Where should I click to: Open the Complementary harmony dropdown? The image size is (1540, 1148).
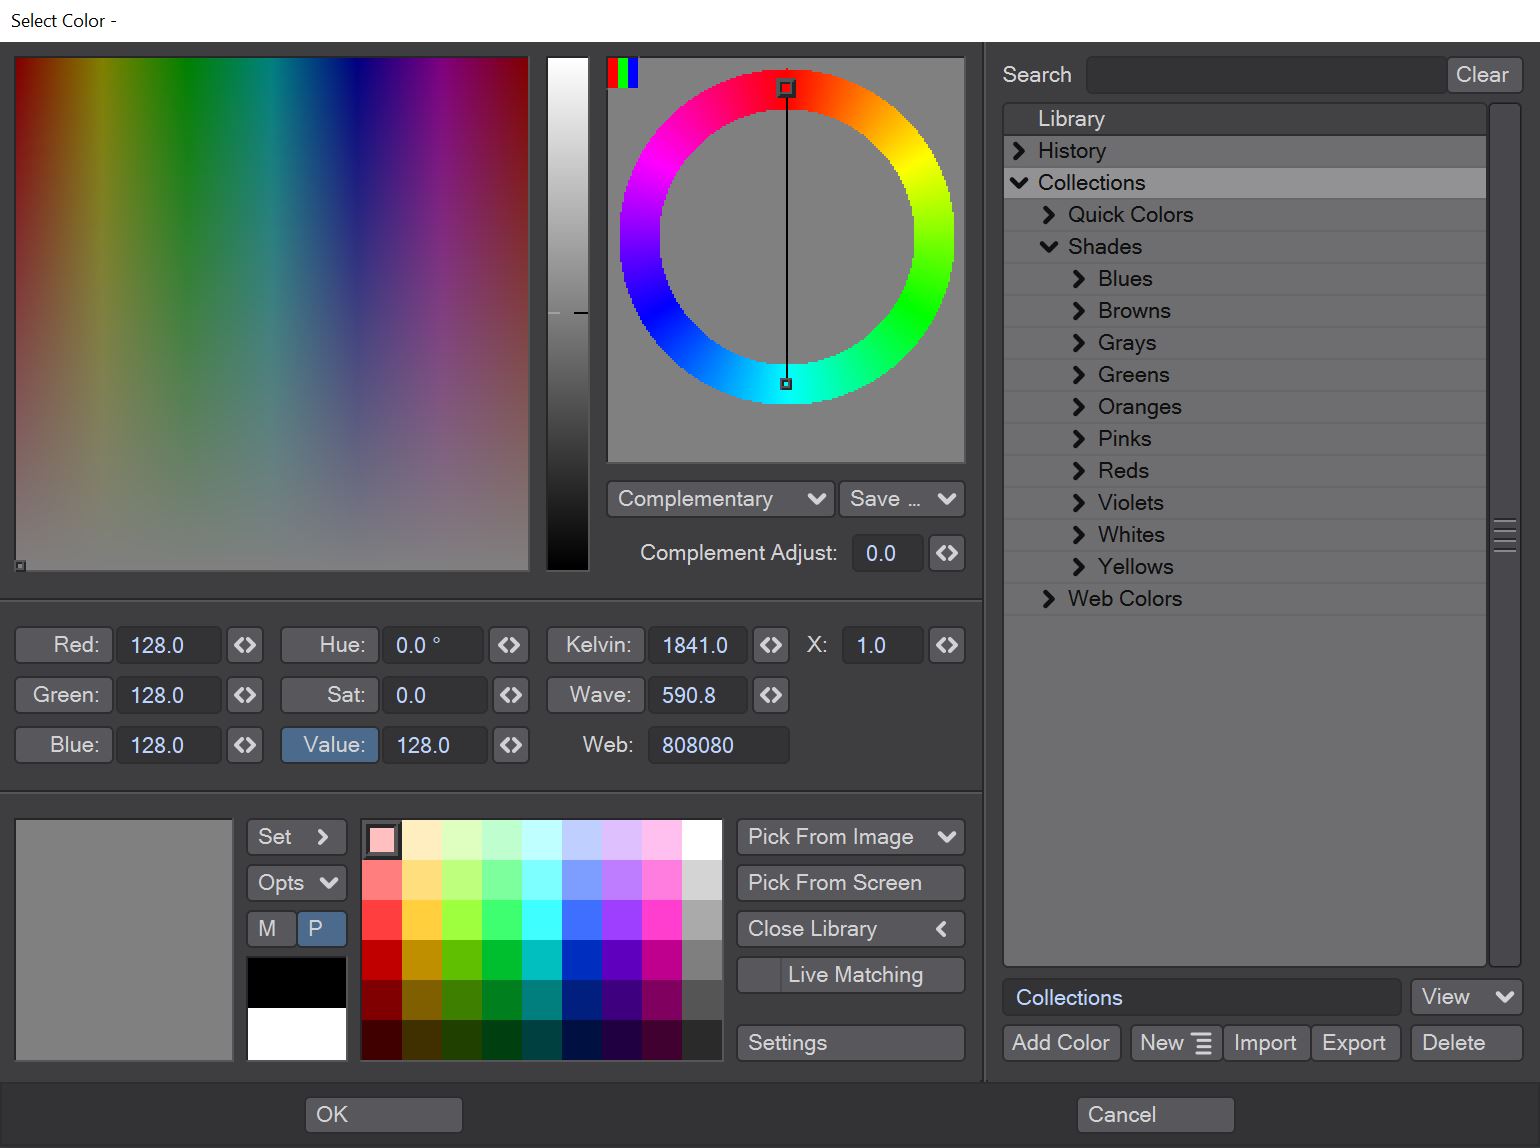(x=719, y=498)
